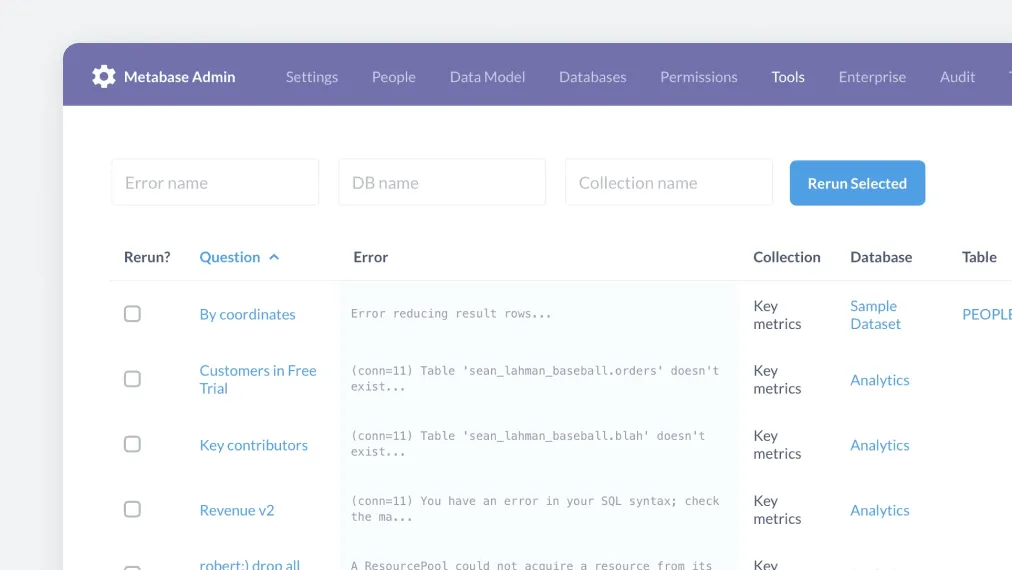Navigate to the Permissions tab
Screen dimensions: 1012x570
pos(698,77)
